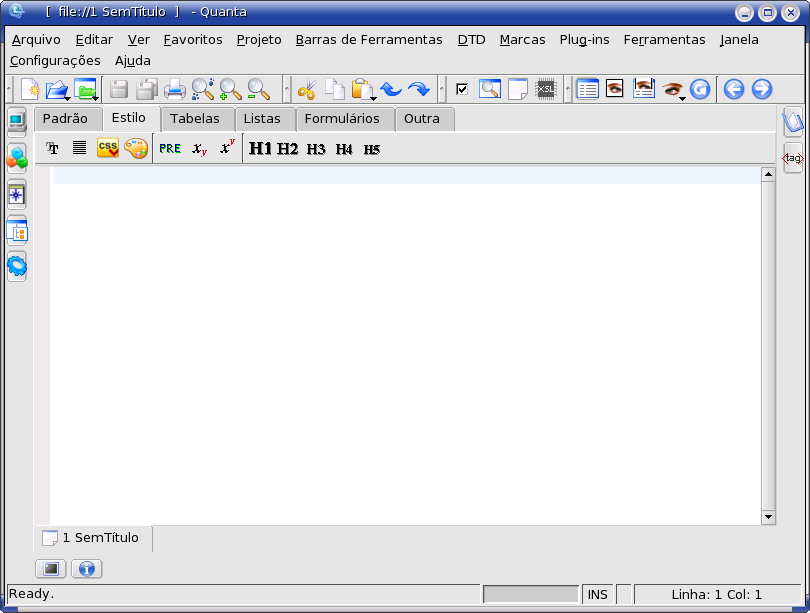Open the Plug-ins menu
810x613 pixels.
click(584, 40)
